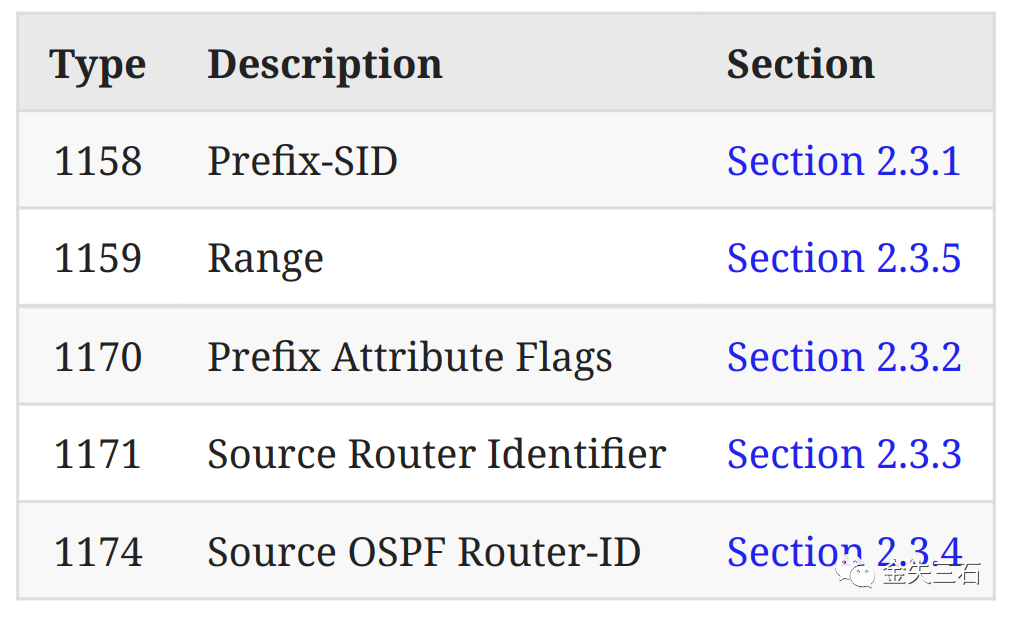This screenshot has height=617, width=1014.
Task: Click the Source OSPF Router-ID text
Action: click(x=423, y=552)
